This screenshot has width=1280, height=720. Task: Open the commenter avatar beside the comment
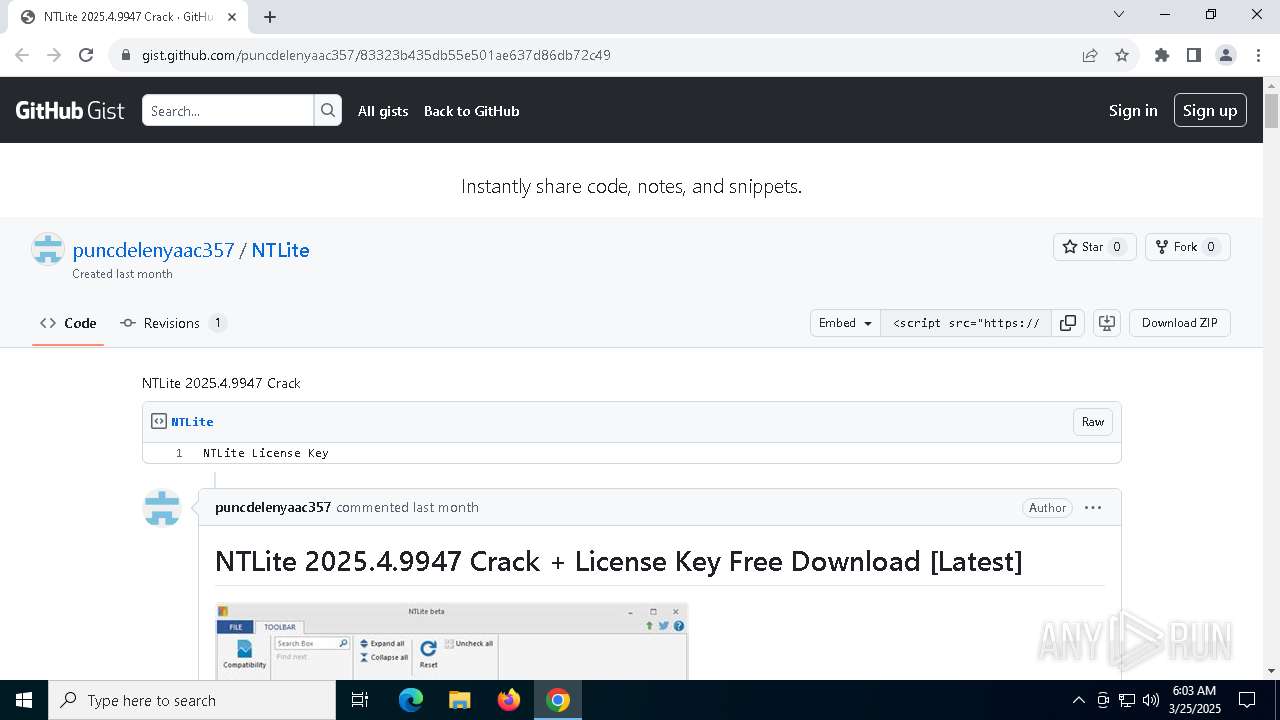pyautogui.click(x=162, y=508)
